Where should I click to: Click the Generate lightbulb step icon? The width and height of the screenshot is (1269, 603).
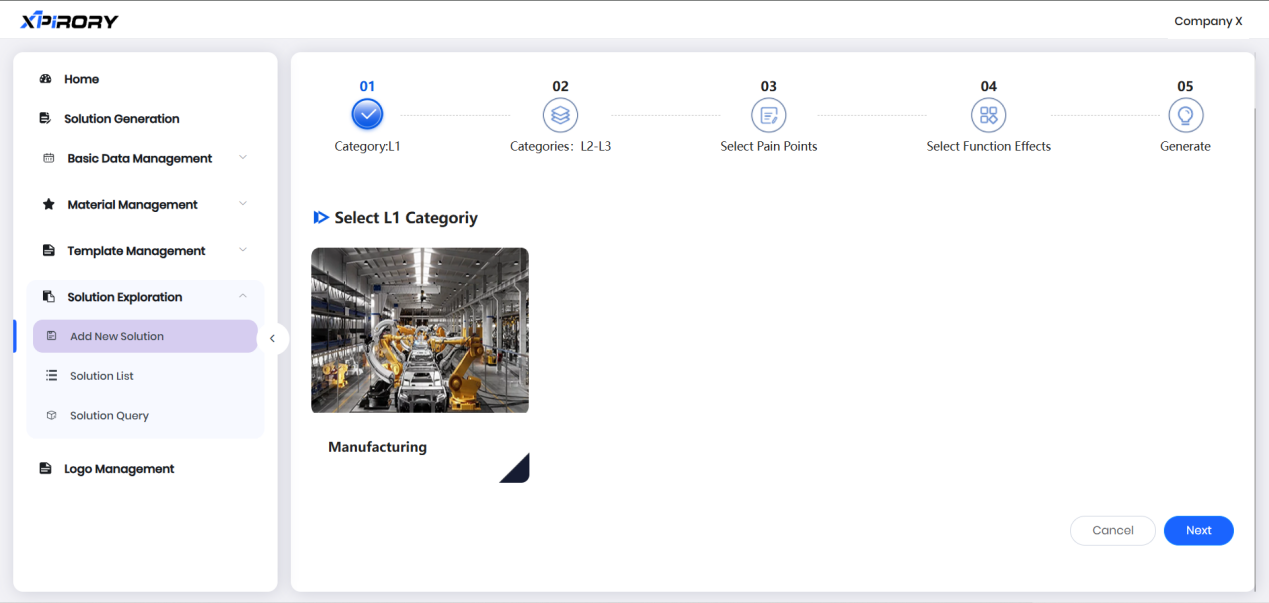click(1185, 115)
